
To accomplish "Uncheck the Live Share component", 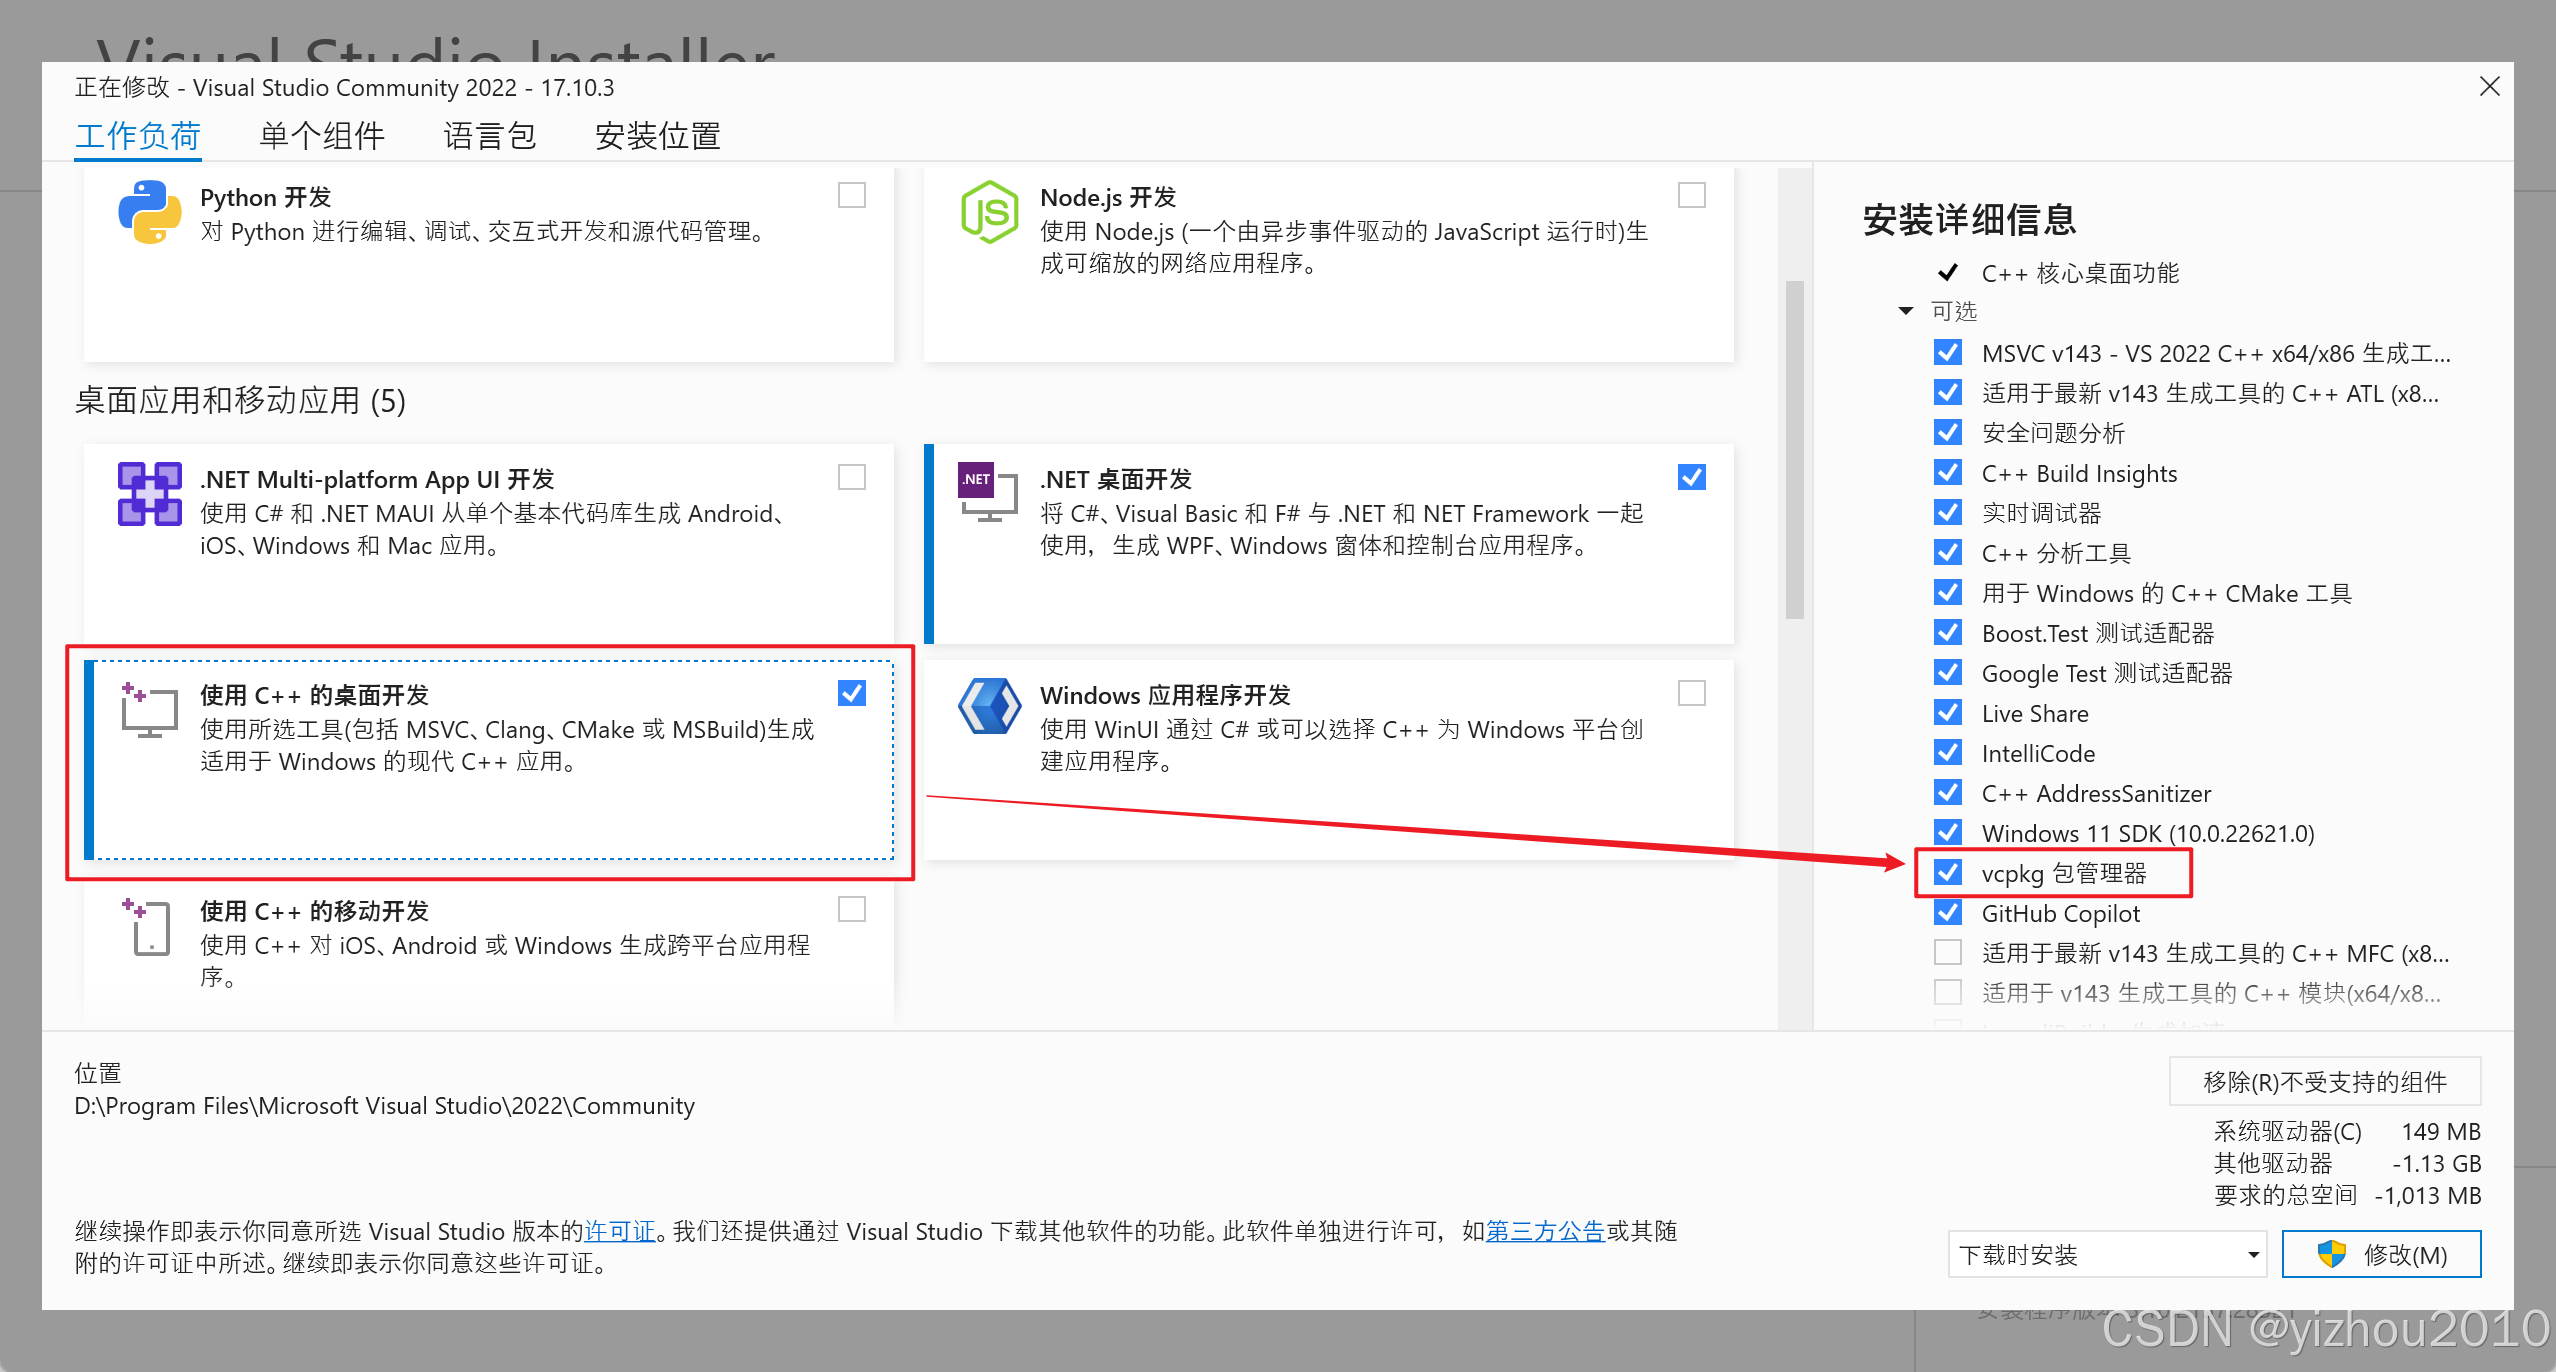I will point(1948,712).
